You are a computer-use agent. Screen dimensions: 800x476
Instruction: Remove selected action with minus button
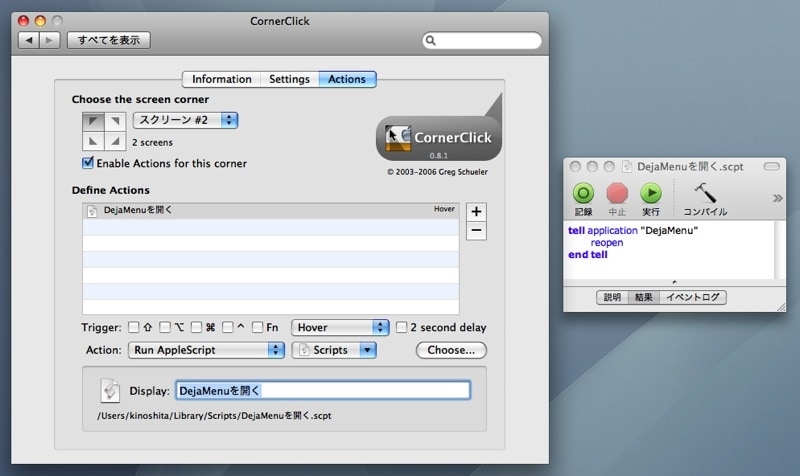point(476,231)
